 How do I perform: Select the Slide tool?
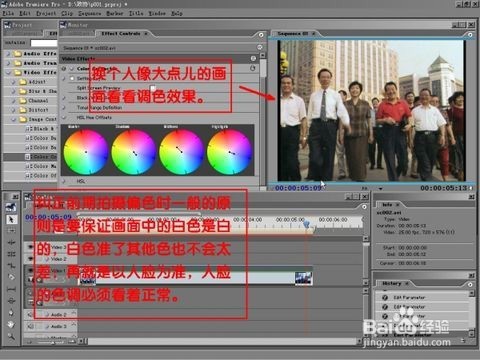click(x=11, y=301)
